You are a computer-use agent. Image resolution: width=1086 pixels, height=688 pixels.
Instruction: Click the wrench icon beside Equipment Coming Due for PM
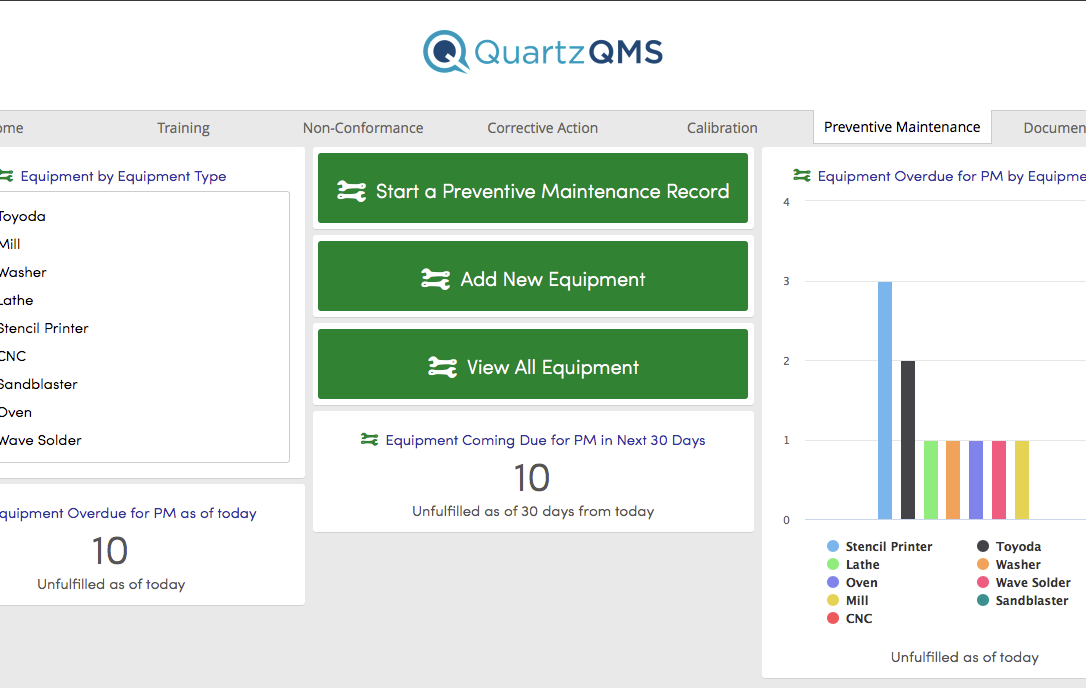pos(369,439)
